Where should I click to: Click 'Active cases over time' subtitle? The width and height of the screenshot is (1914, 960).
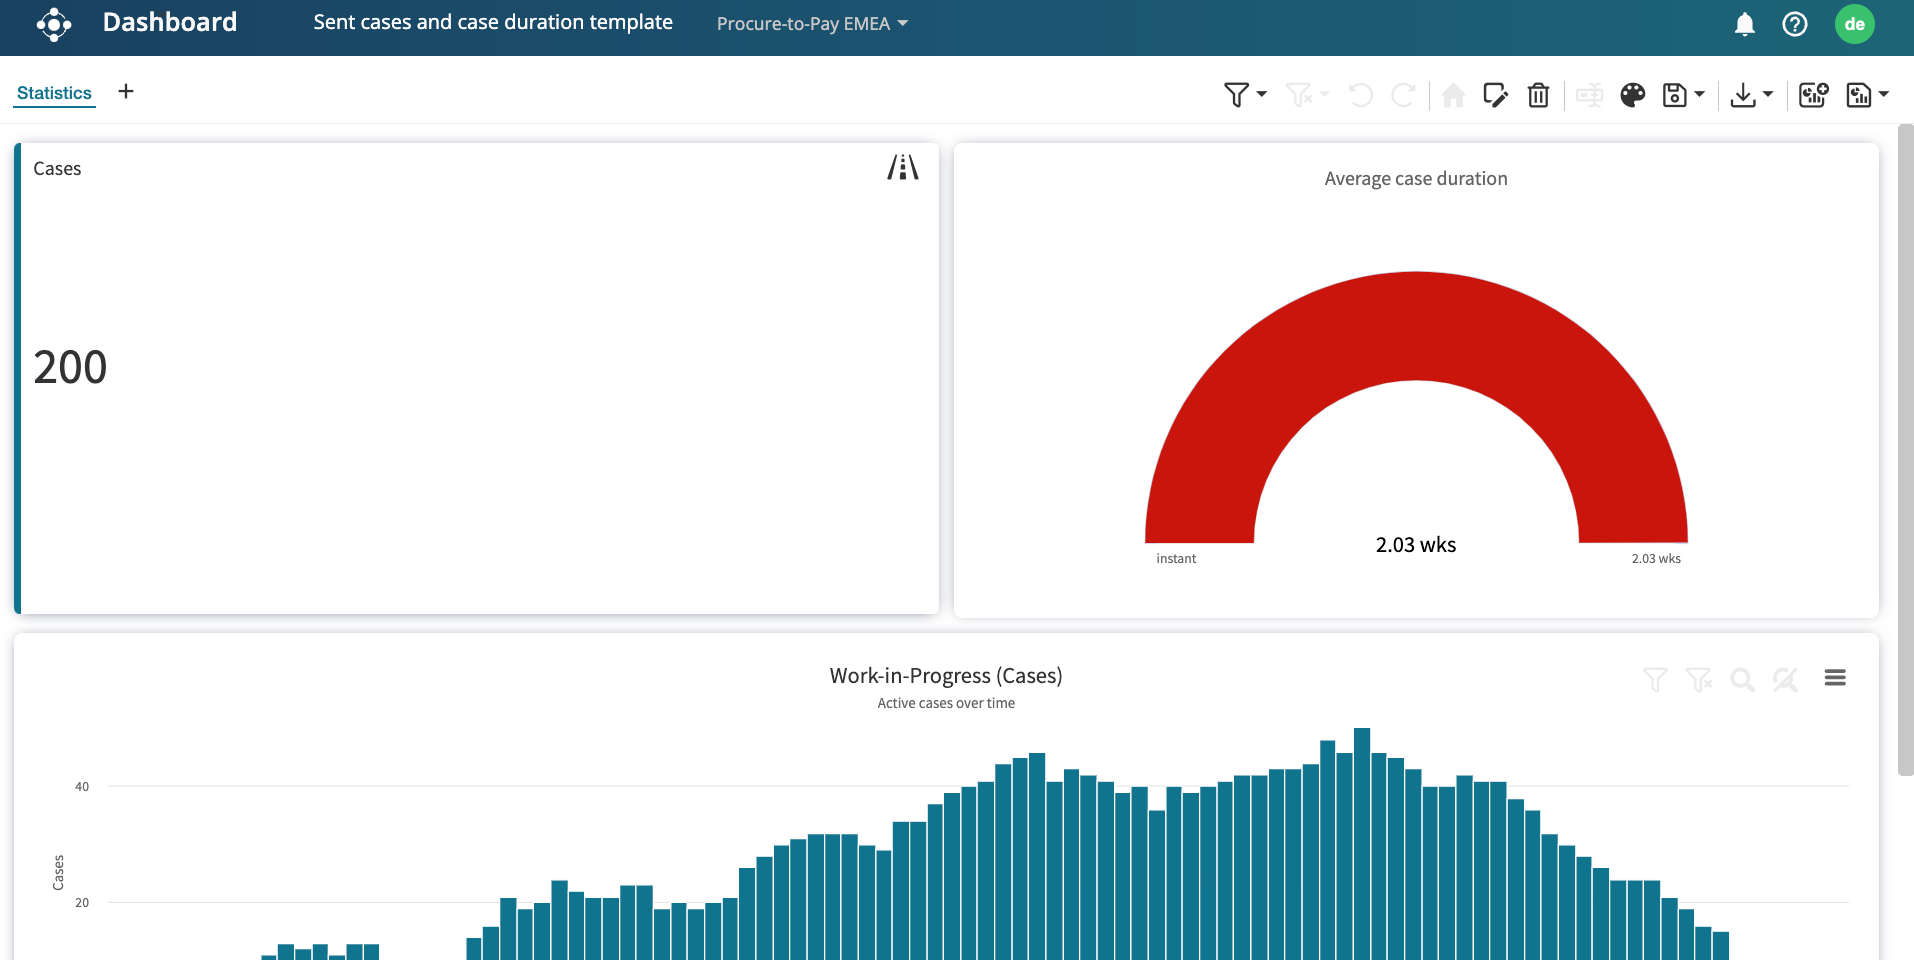click(946, 703)
